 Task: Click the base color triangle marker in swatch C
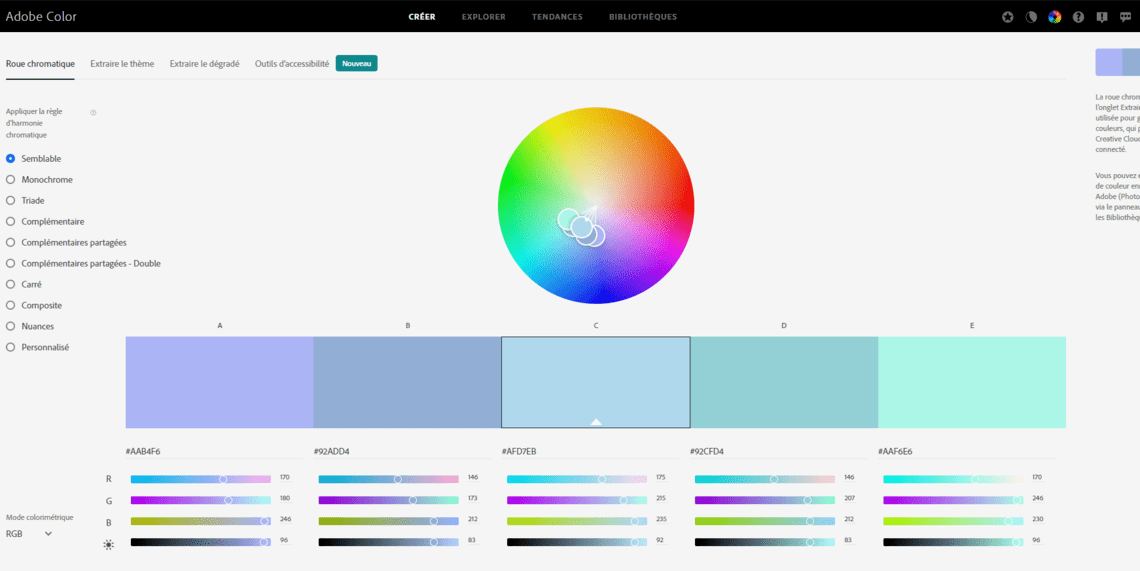coord(596,421)
